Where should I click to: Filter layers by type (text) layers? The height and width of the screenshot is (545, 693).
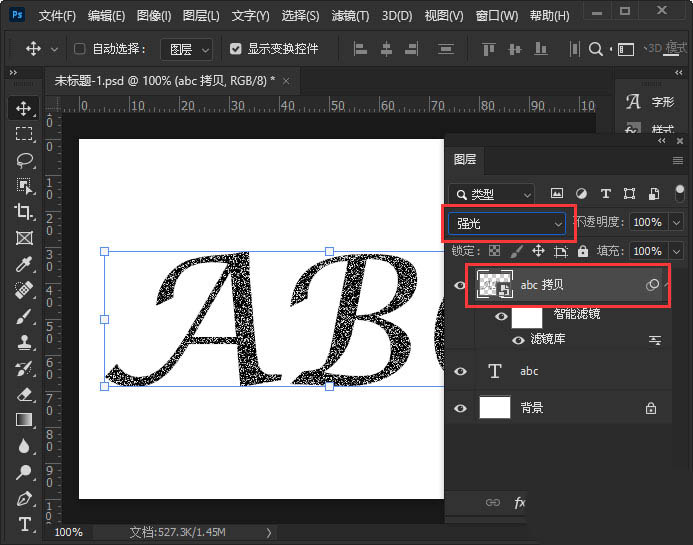(x=606, y=193)
